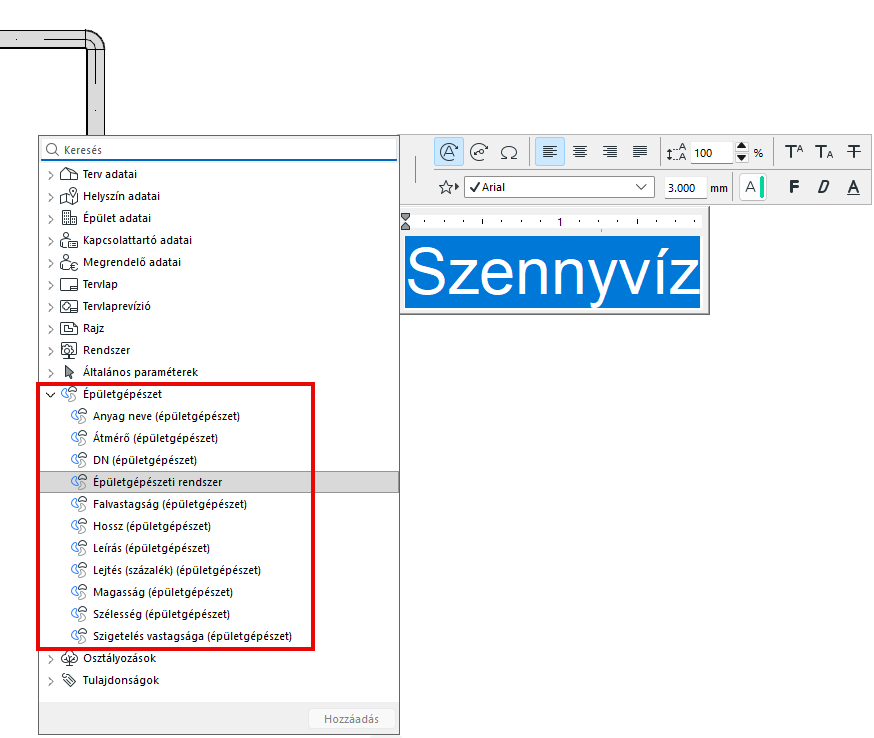Toggle subscript formatting
Screen dimensions: 874x738
824,152
